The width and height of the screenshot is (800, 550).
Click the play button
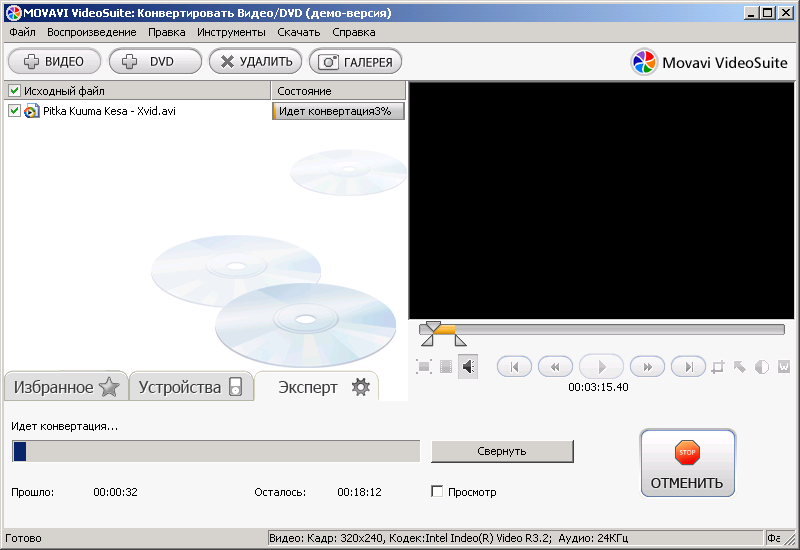click(x=602, y=366)
